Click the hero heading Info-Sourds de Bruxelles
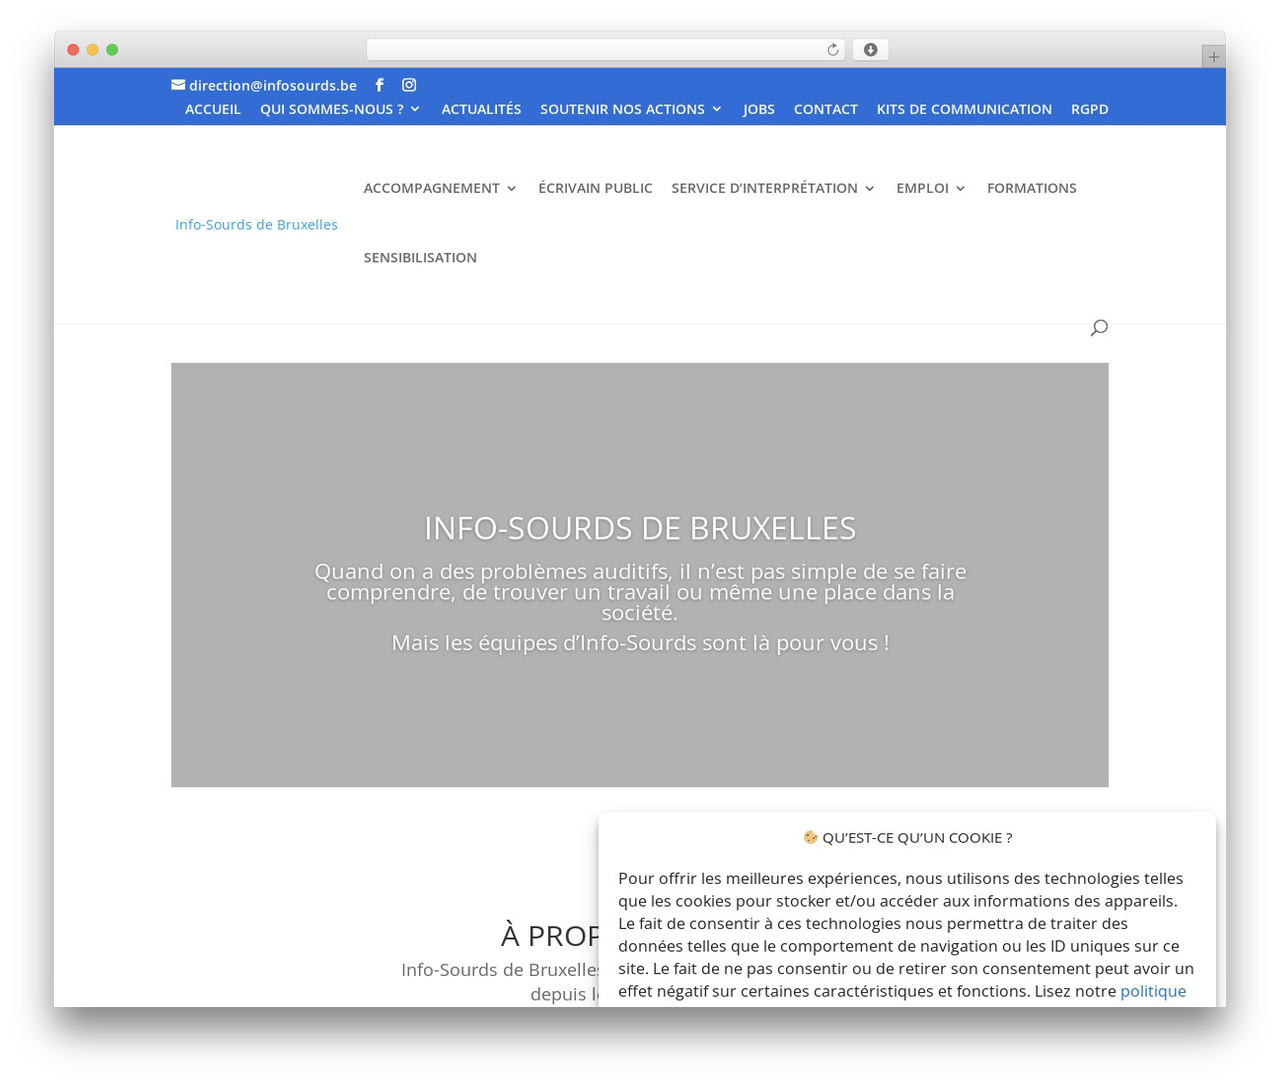The image size is (1280, 1084). pyautogui.click(x=640, y=528)
